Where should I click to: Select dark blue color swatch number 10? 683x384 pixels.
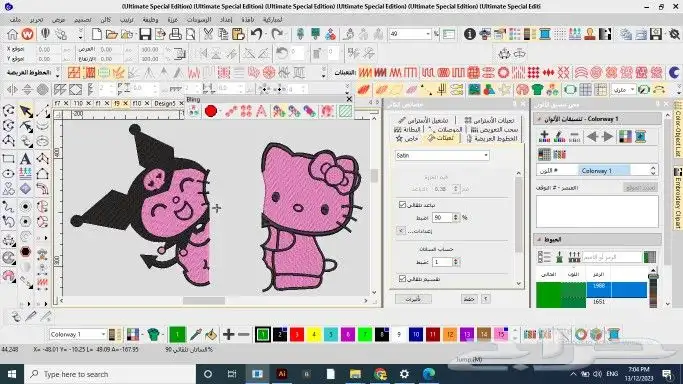coord(416,334)
